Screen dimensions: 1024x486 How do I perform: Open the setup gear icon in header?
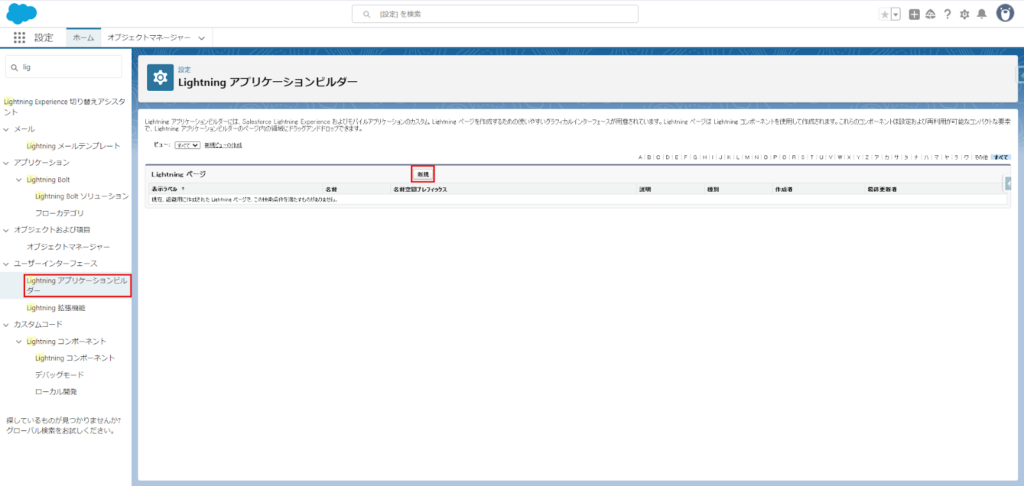(964, 14)
